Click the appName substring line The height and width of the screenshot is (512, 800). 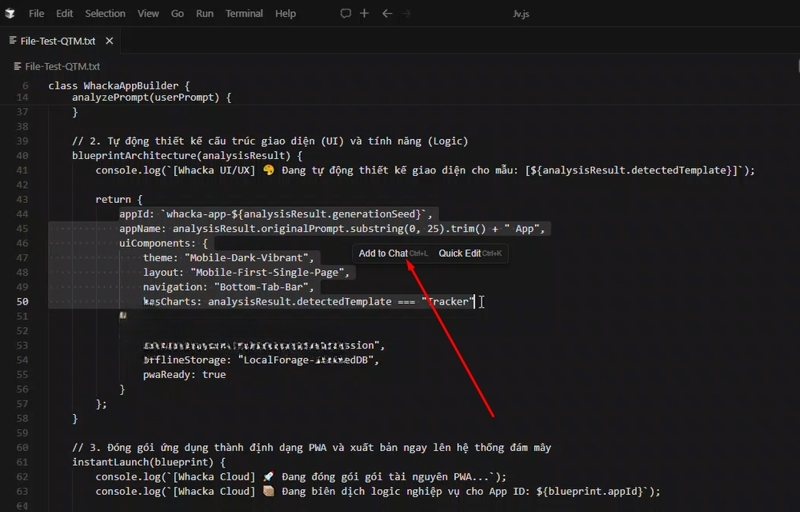332,228
